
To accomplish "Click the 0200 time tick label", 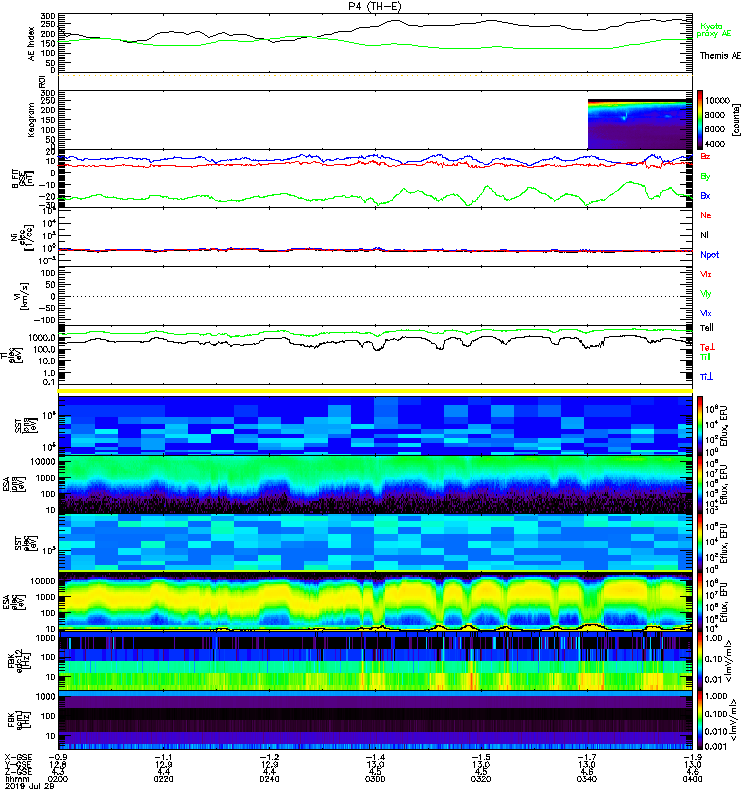I will pos(58,779).
